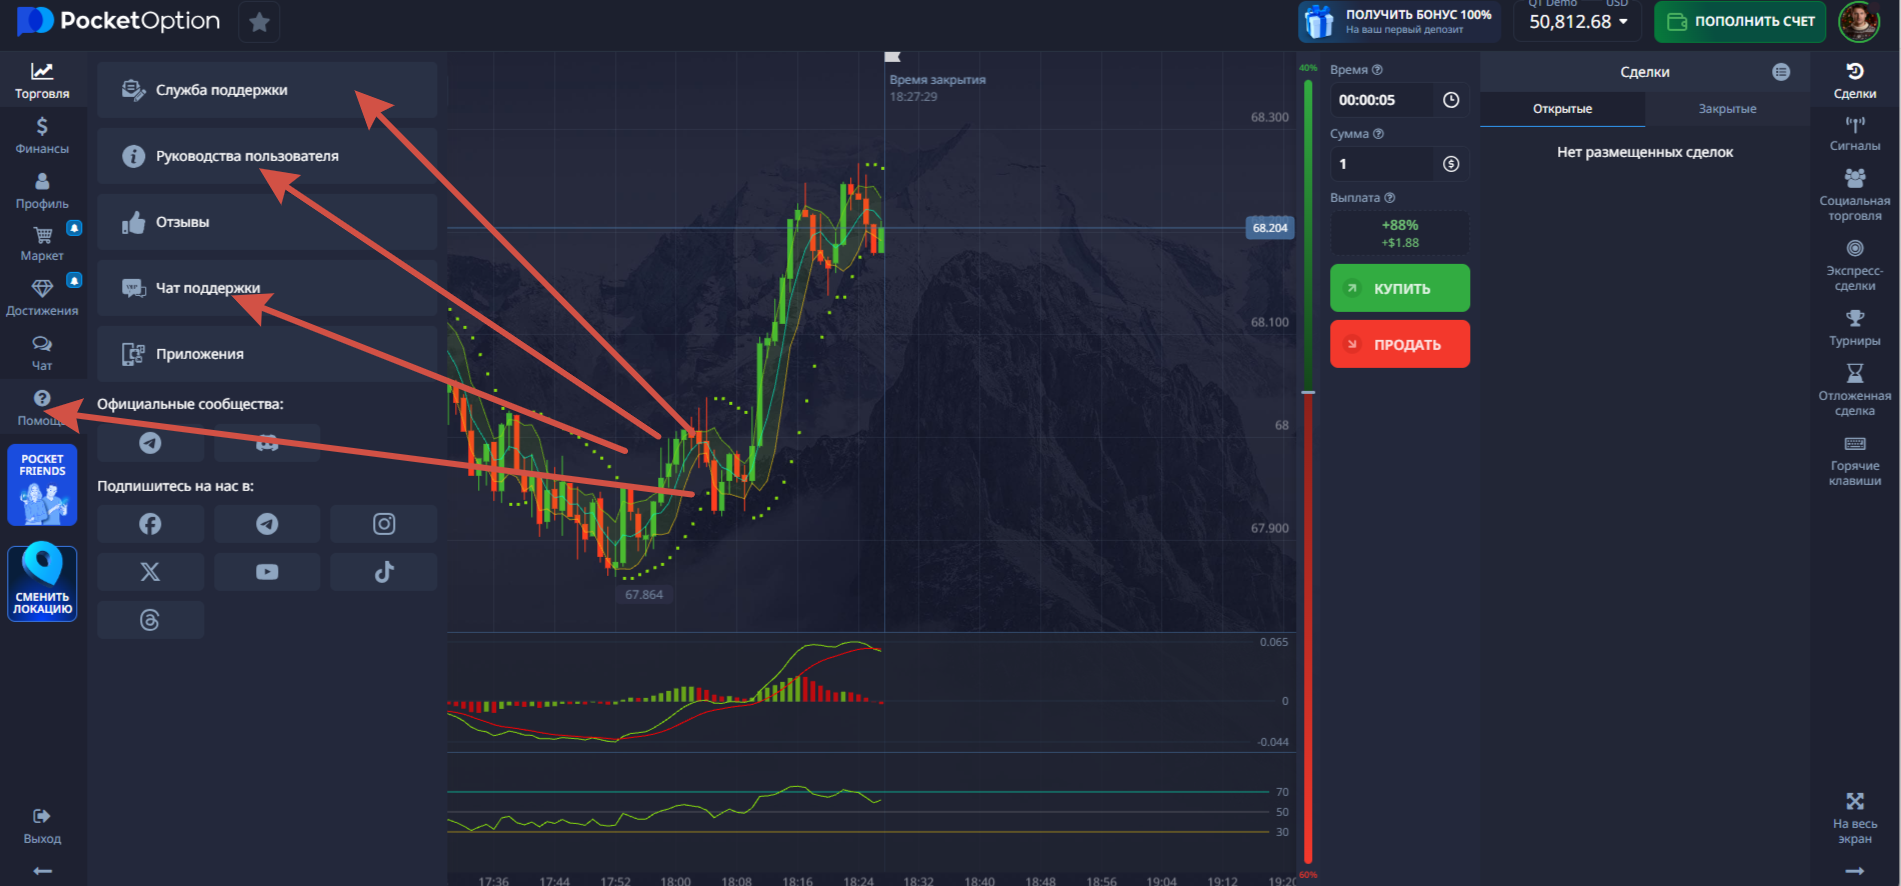
Task: Open the time picker clock icon
Action: (x=1451, y=100)
